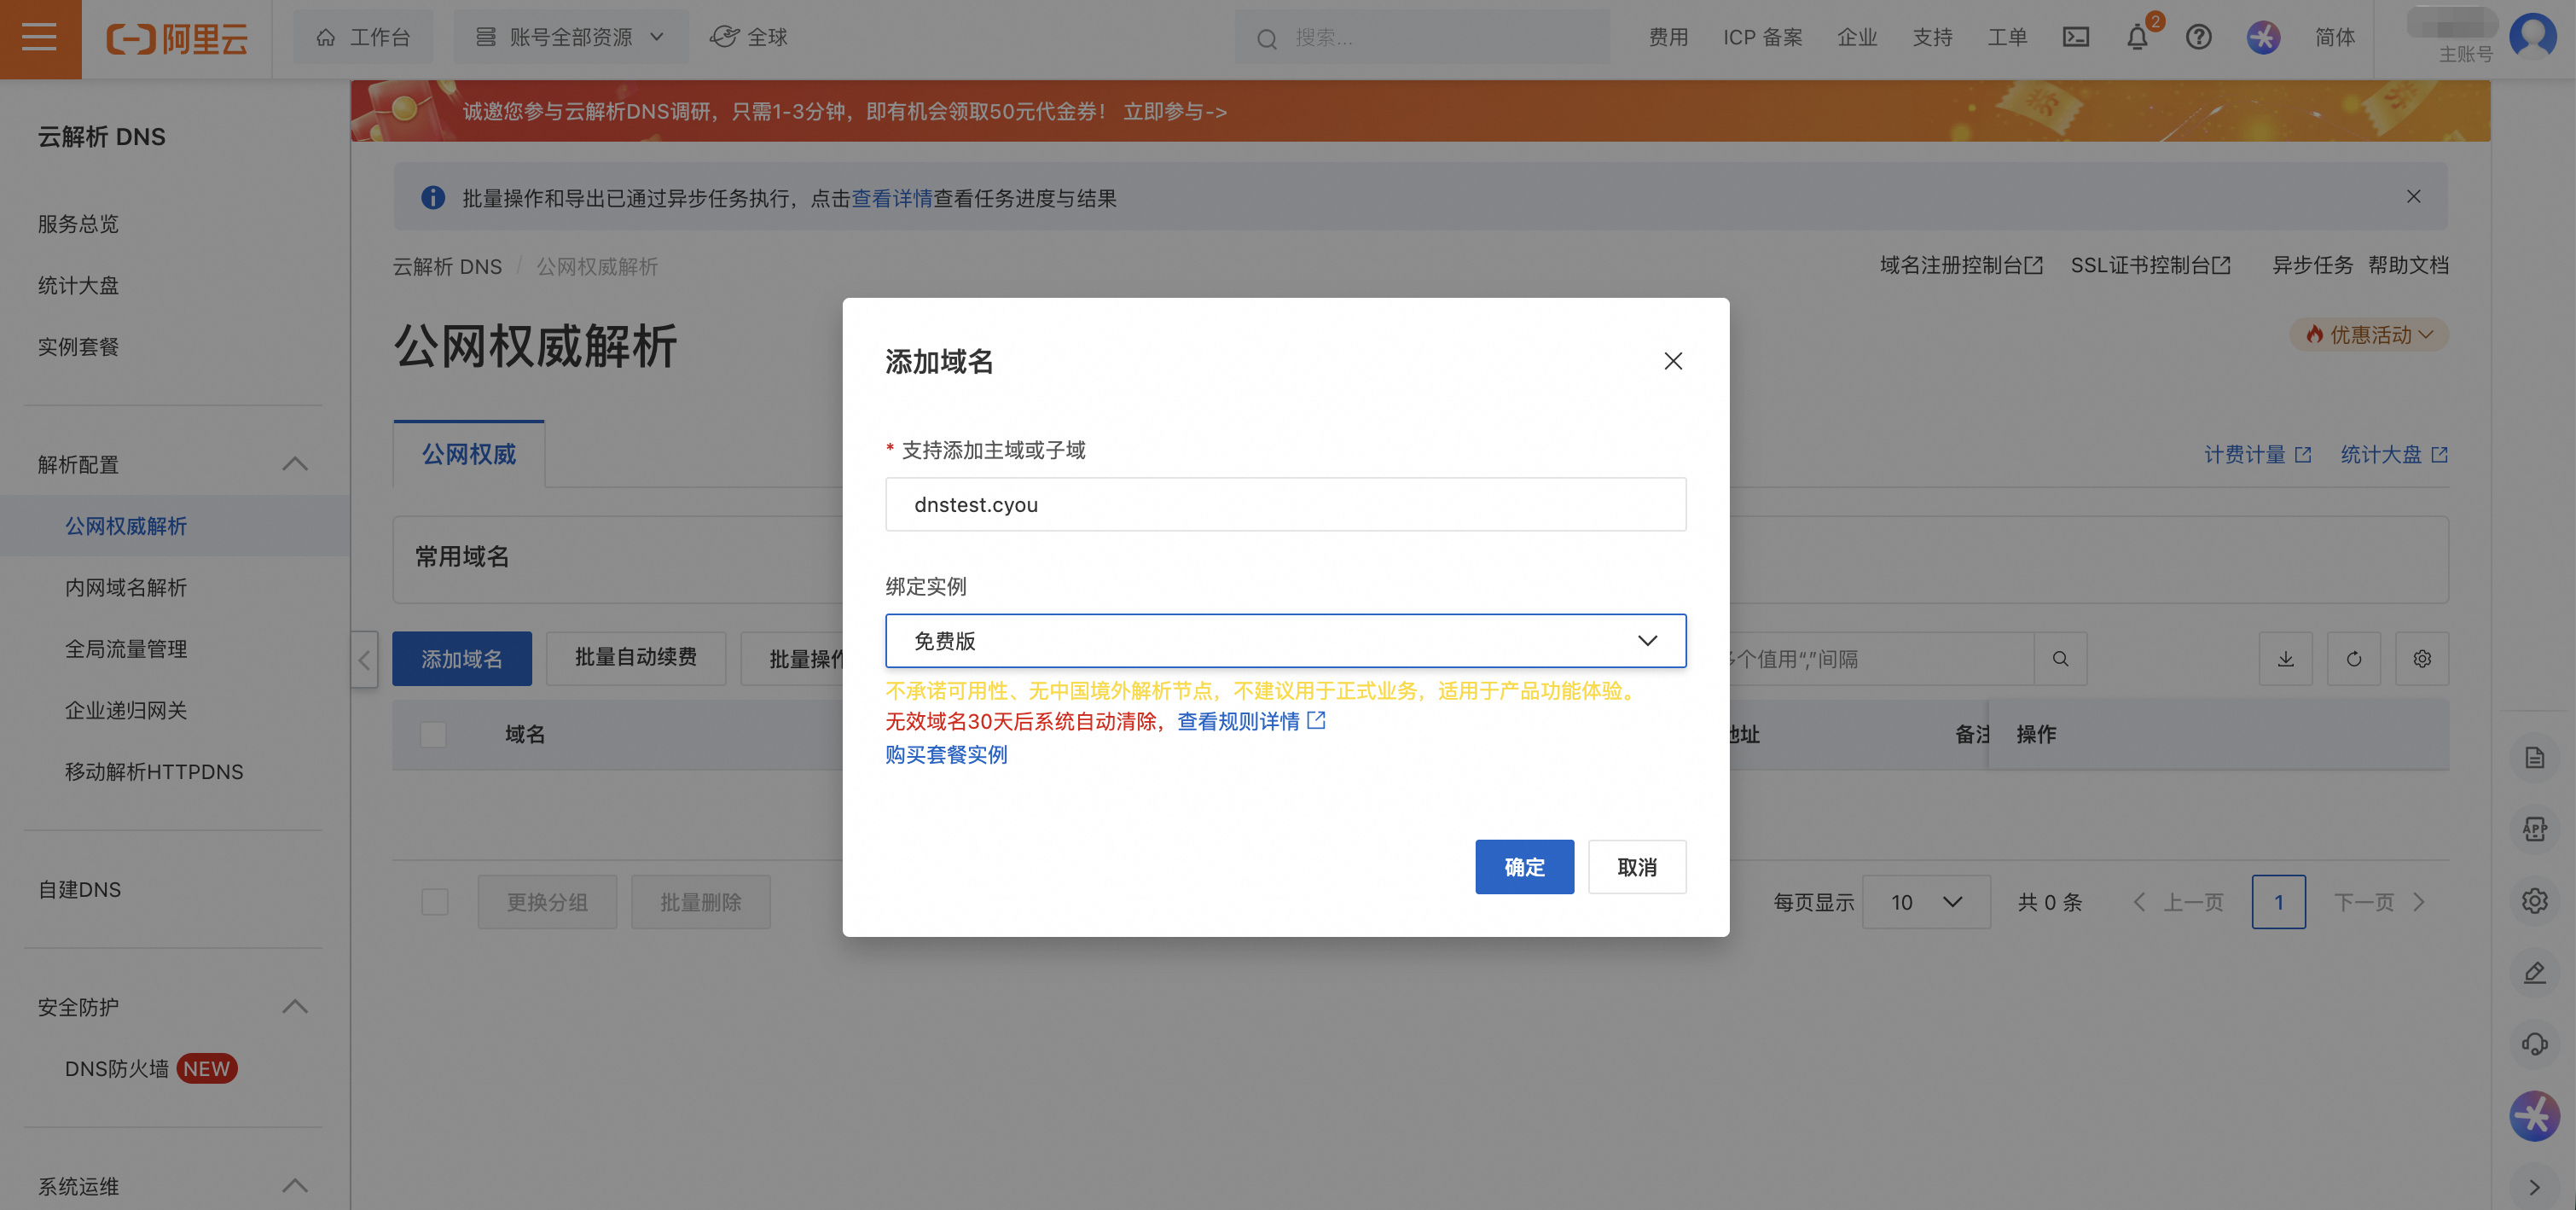Open the Cloud Shell terminal icon
The width and height of the screenshot is (2576, 1210).
(x=2076, y=37)
